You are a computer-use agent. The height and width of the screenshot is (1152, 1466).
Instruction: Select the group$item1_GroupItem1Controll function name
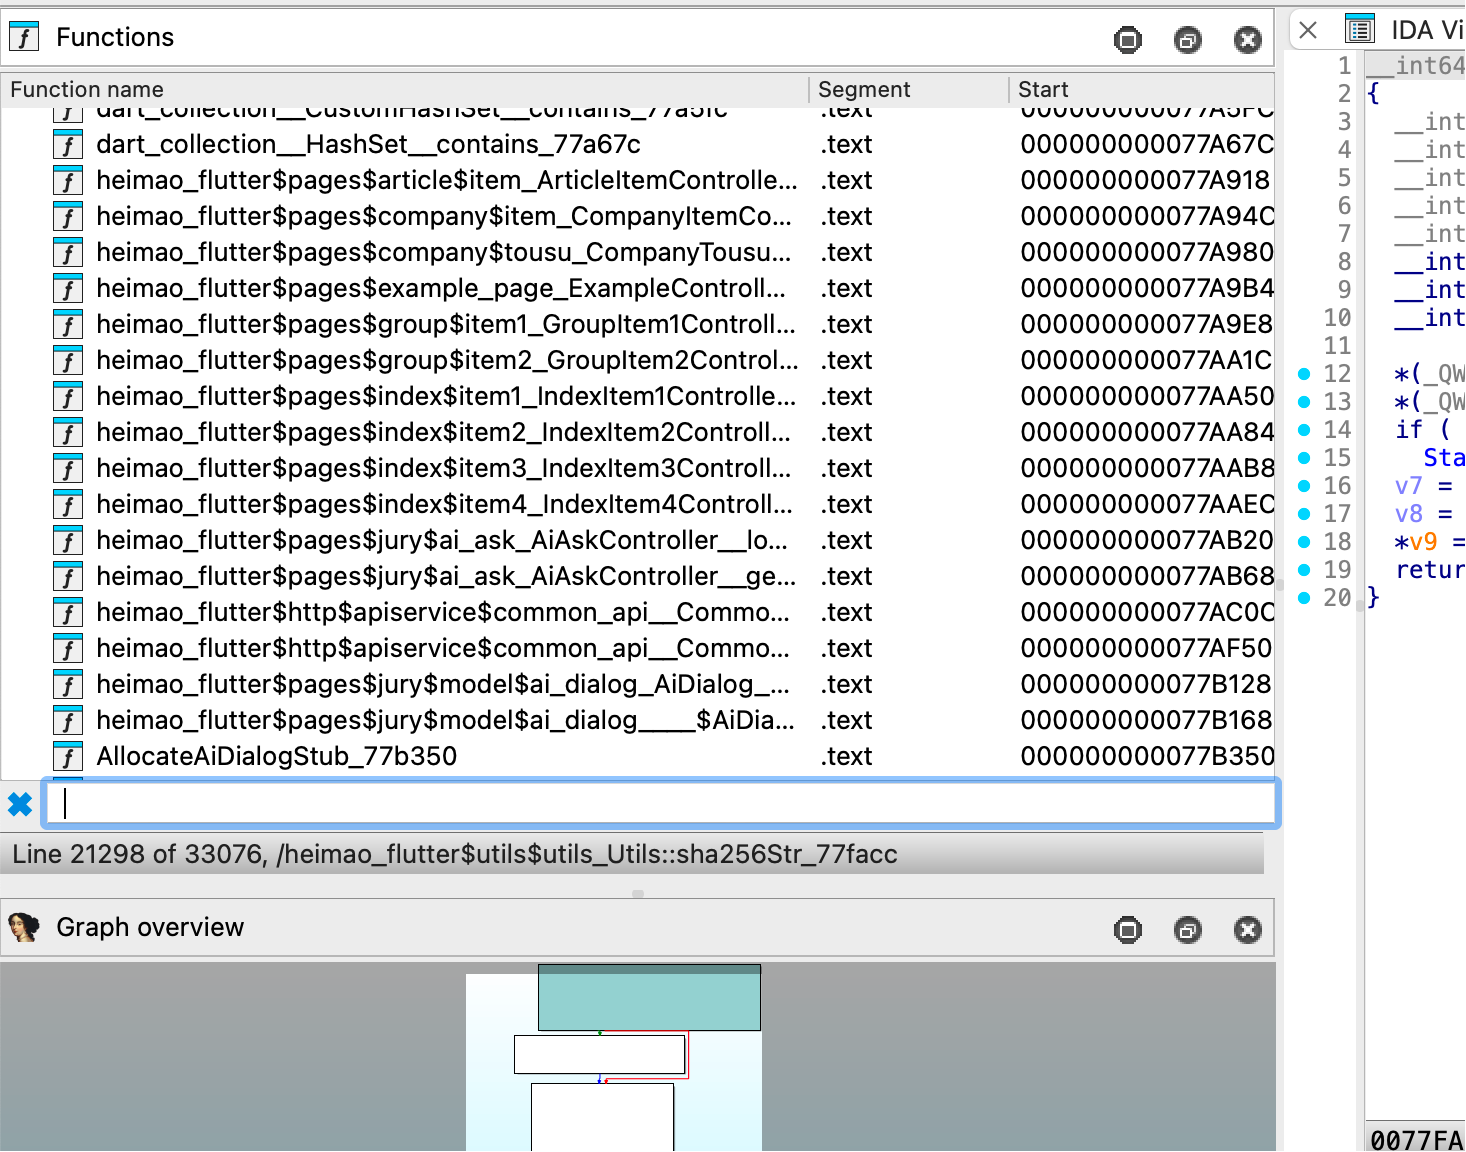(x=446, y=325)
